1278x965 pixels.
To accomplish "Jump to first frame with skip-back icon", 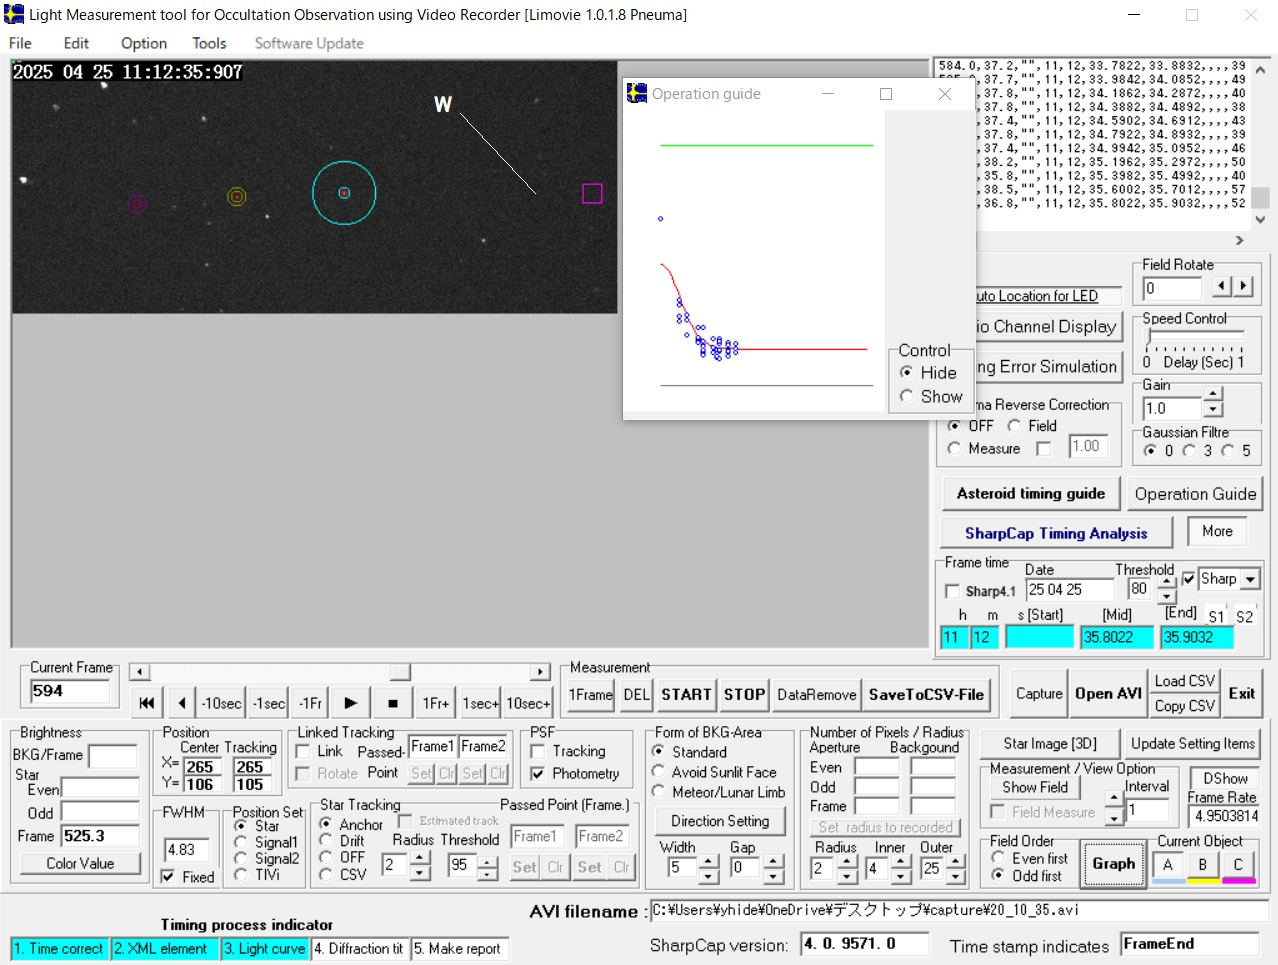I will coord(147,703).
